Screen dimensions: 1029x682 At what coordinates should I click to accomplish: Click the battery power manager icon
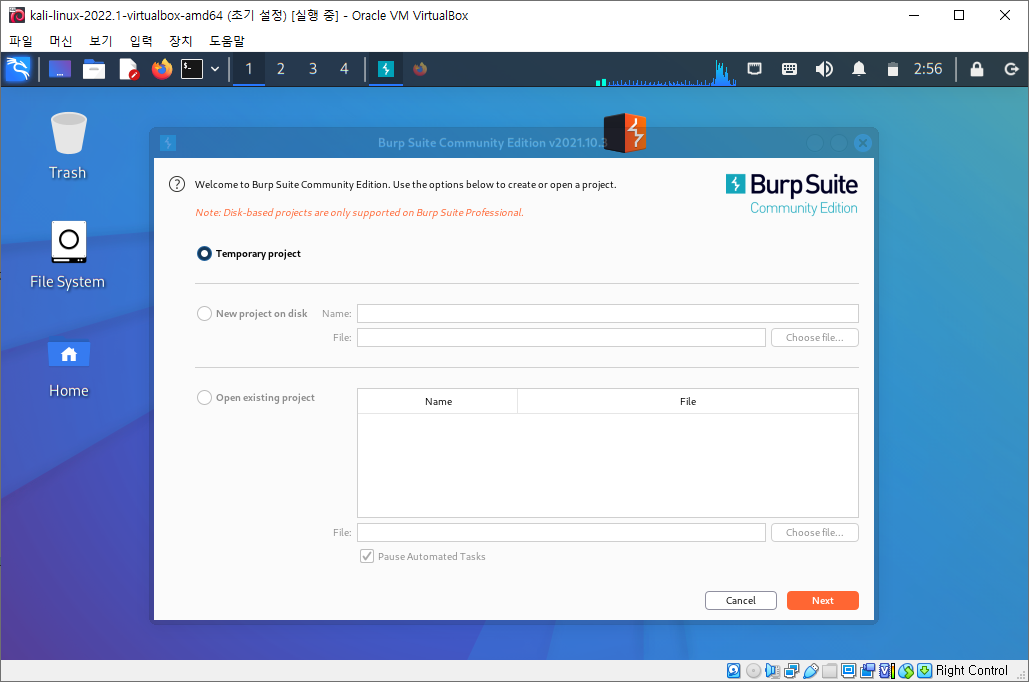(x=892, y=69)
